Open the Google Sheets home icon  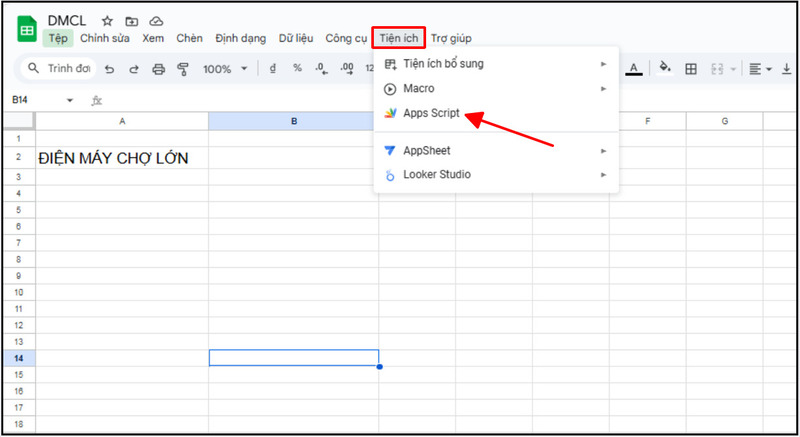click(27, 29)
